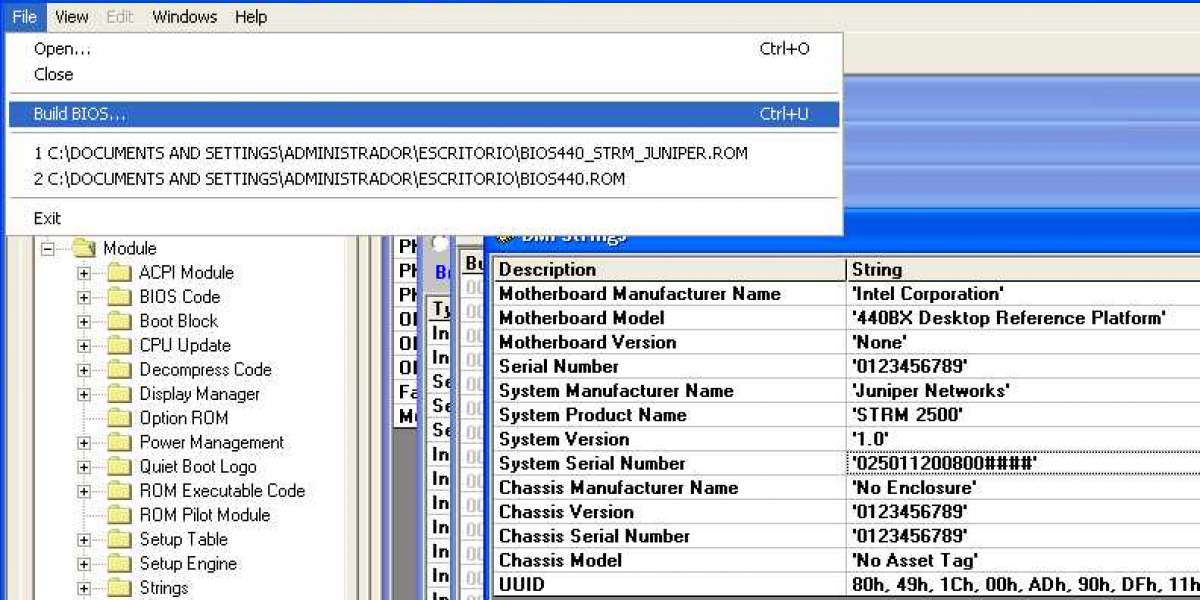Expand the Boot Block node
This screenshot has height=600, width=1200.
(84, 321)
